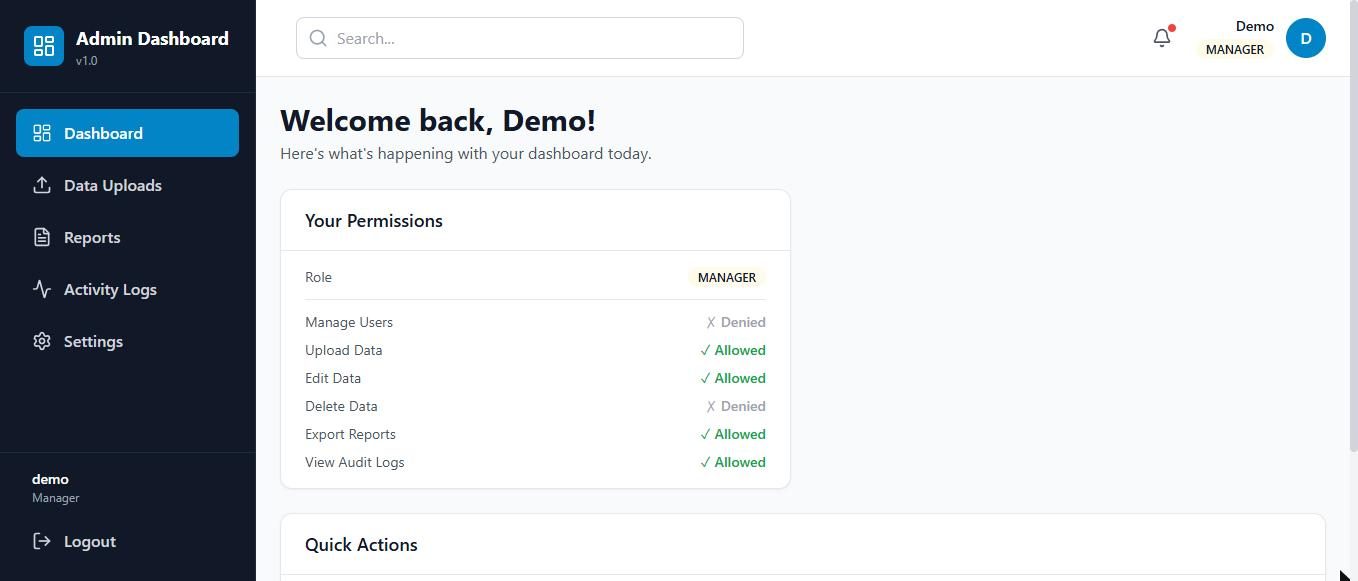Log out of the dashboard
Viewport: 1358px width, 581px height.
pos(127,541)
